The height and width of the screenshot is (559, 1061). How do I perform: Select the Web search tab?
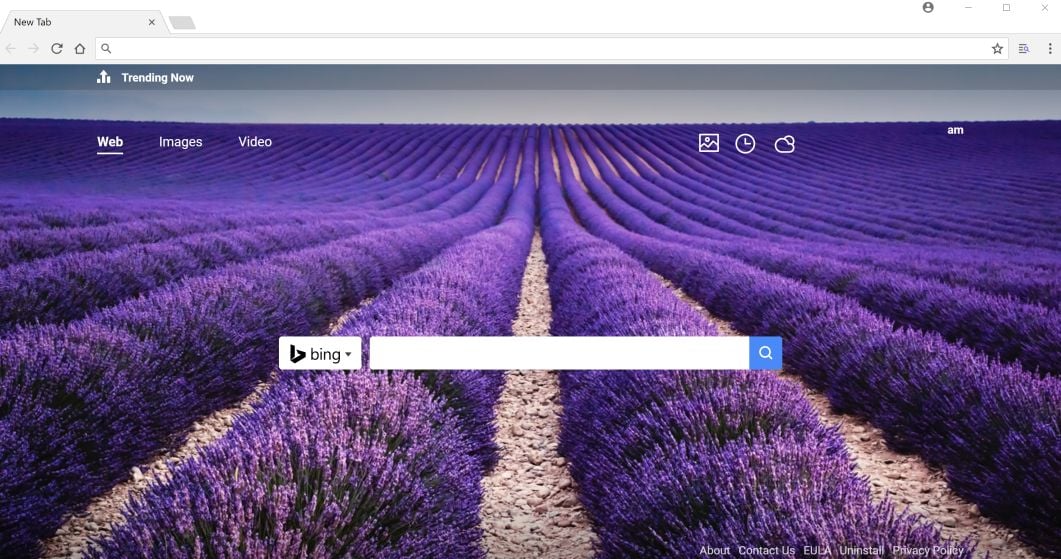click(110, 142)
